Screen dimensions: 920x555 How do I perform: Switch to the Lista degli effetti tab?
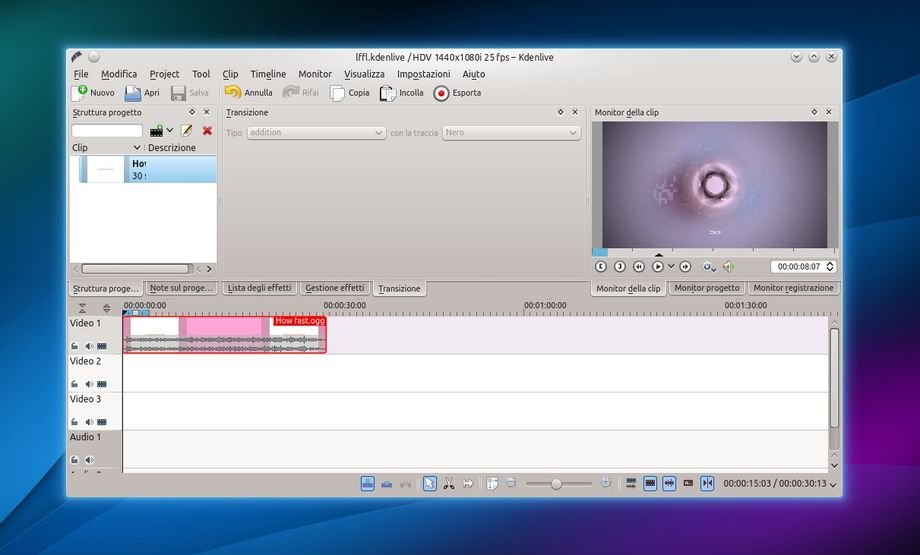point(259,288)
